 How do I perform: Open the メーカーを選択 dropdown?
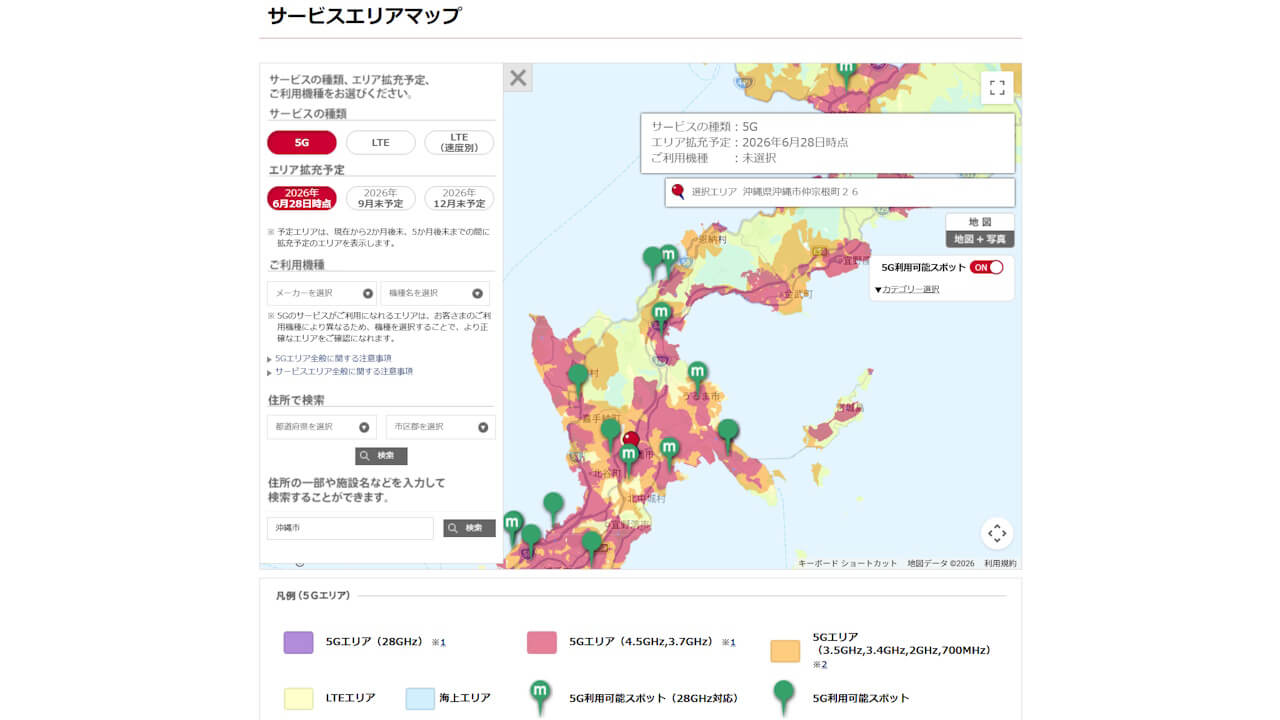point(322,293)
